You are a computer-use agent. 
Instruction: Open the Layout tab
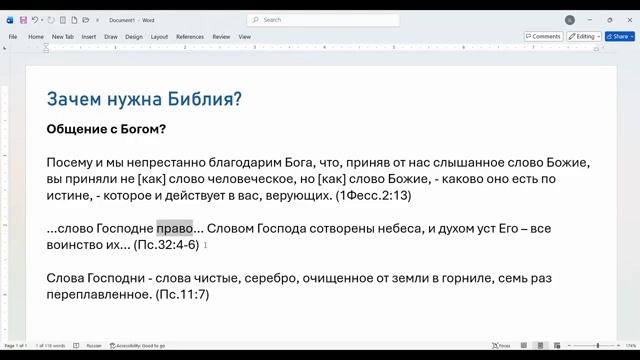159,37
